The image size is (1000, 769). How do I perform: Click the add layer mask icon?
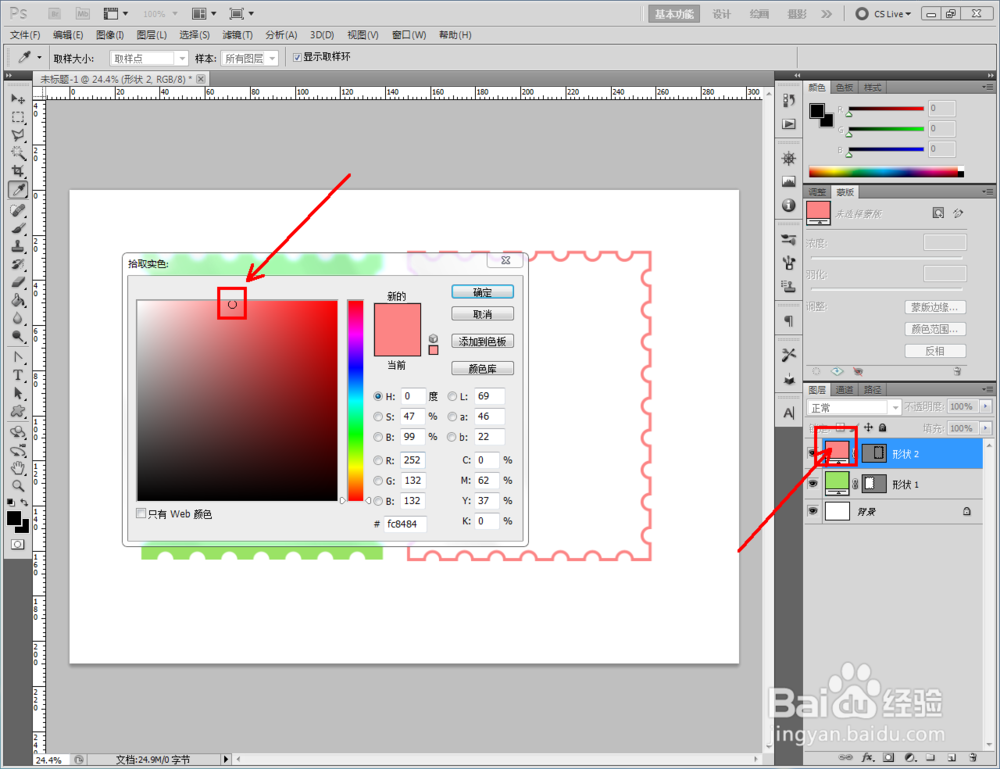pyautogui.click(x=888, y=758)
